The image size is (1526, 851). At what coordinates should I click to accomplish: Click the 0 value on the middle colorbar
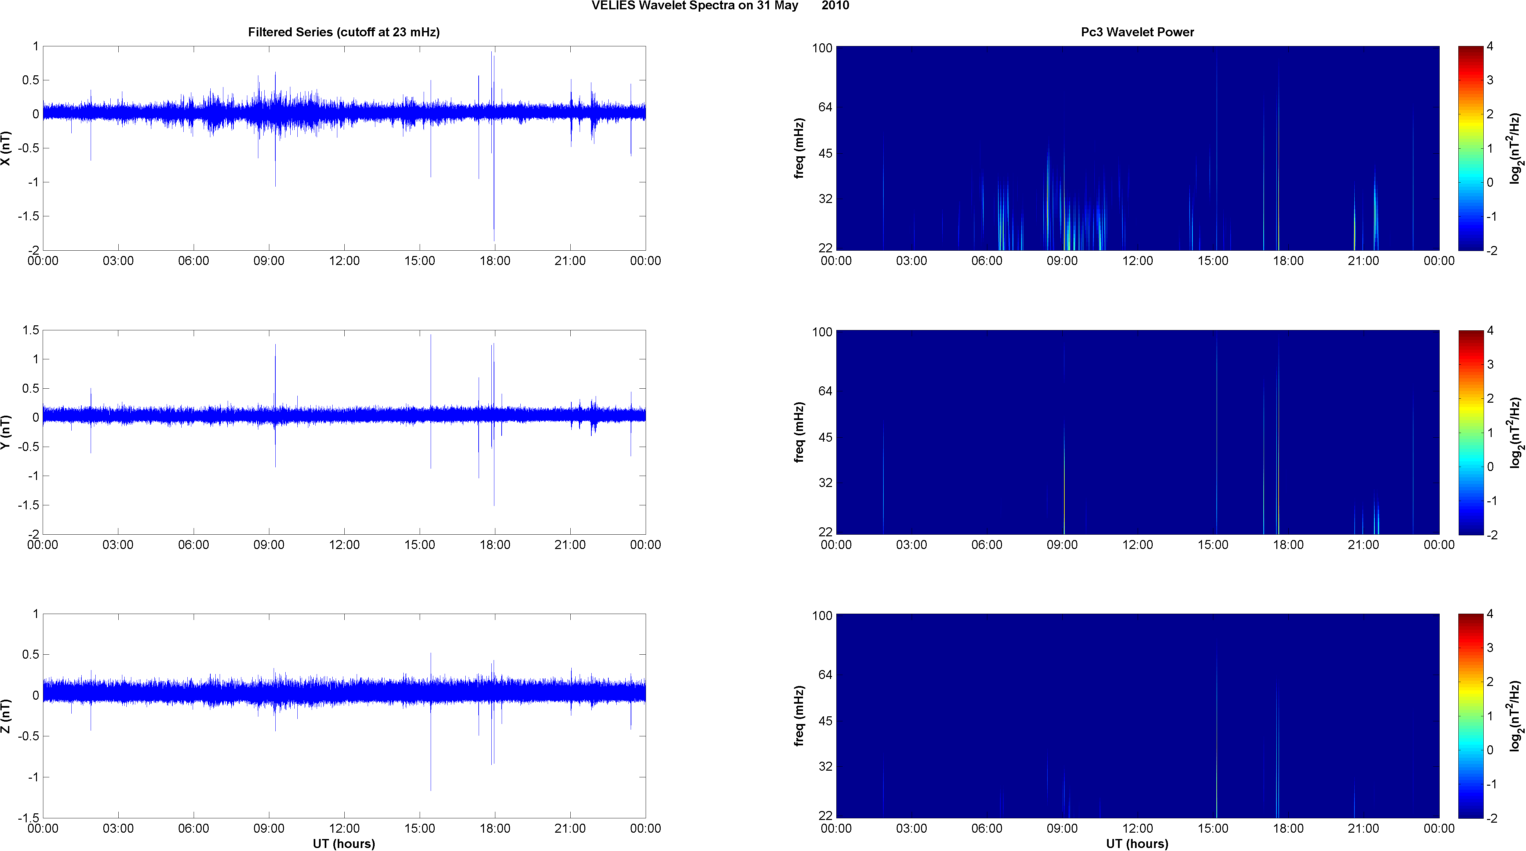pos(1490,467)
